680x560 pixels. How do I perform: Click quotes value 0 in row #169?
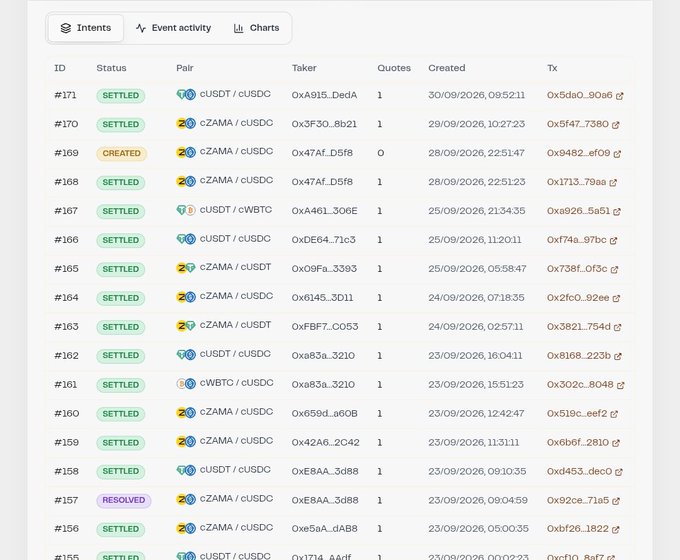[380, 153]
